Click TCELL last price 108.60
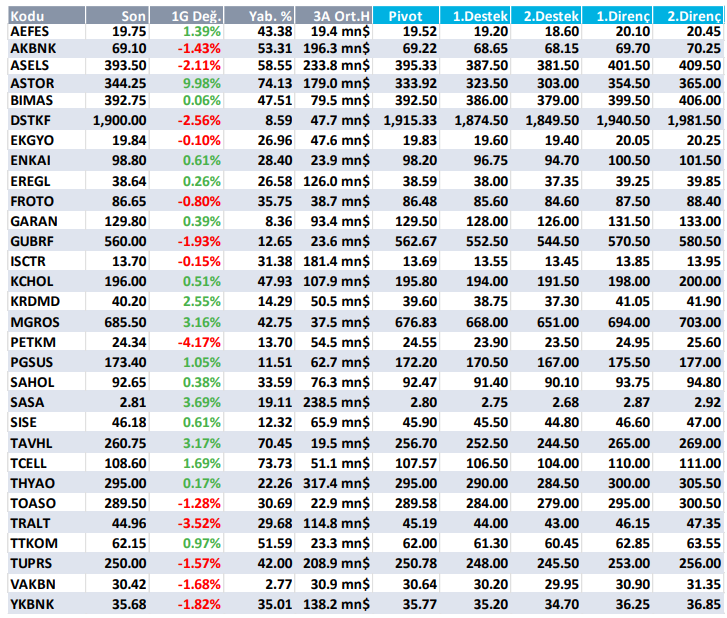The height and width of the screenshot is (618, 727). tap(126, 463)
